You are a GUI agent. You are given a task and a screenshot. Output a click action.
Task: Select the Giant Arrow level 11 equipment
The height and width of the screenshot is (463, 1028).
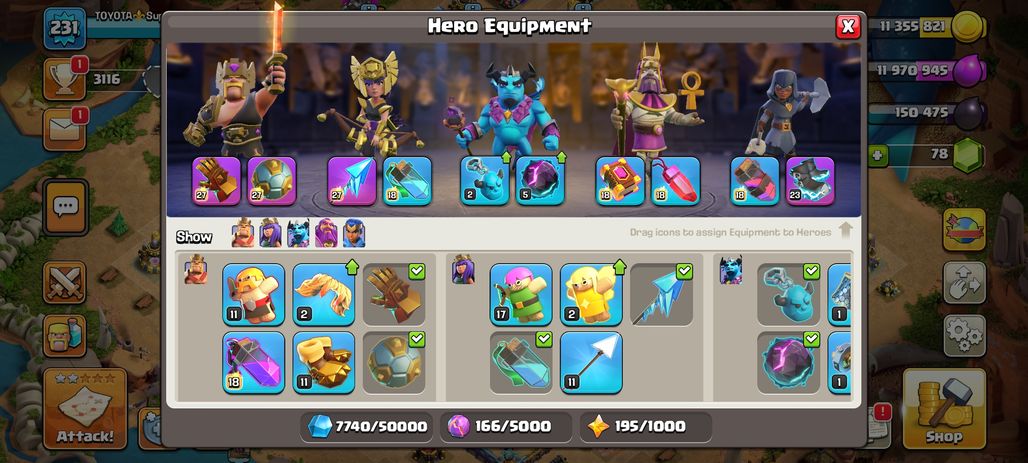pos(591,363)
